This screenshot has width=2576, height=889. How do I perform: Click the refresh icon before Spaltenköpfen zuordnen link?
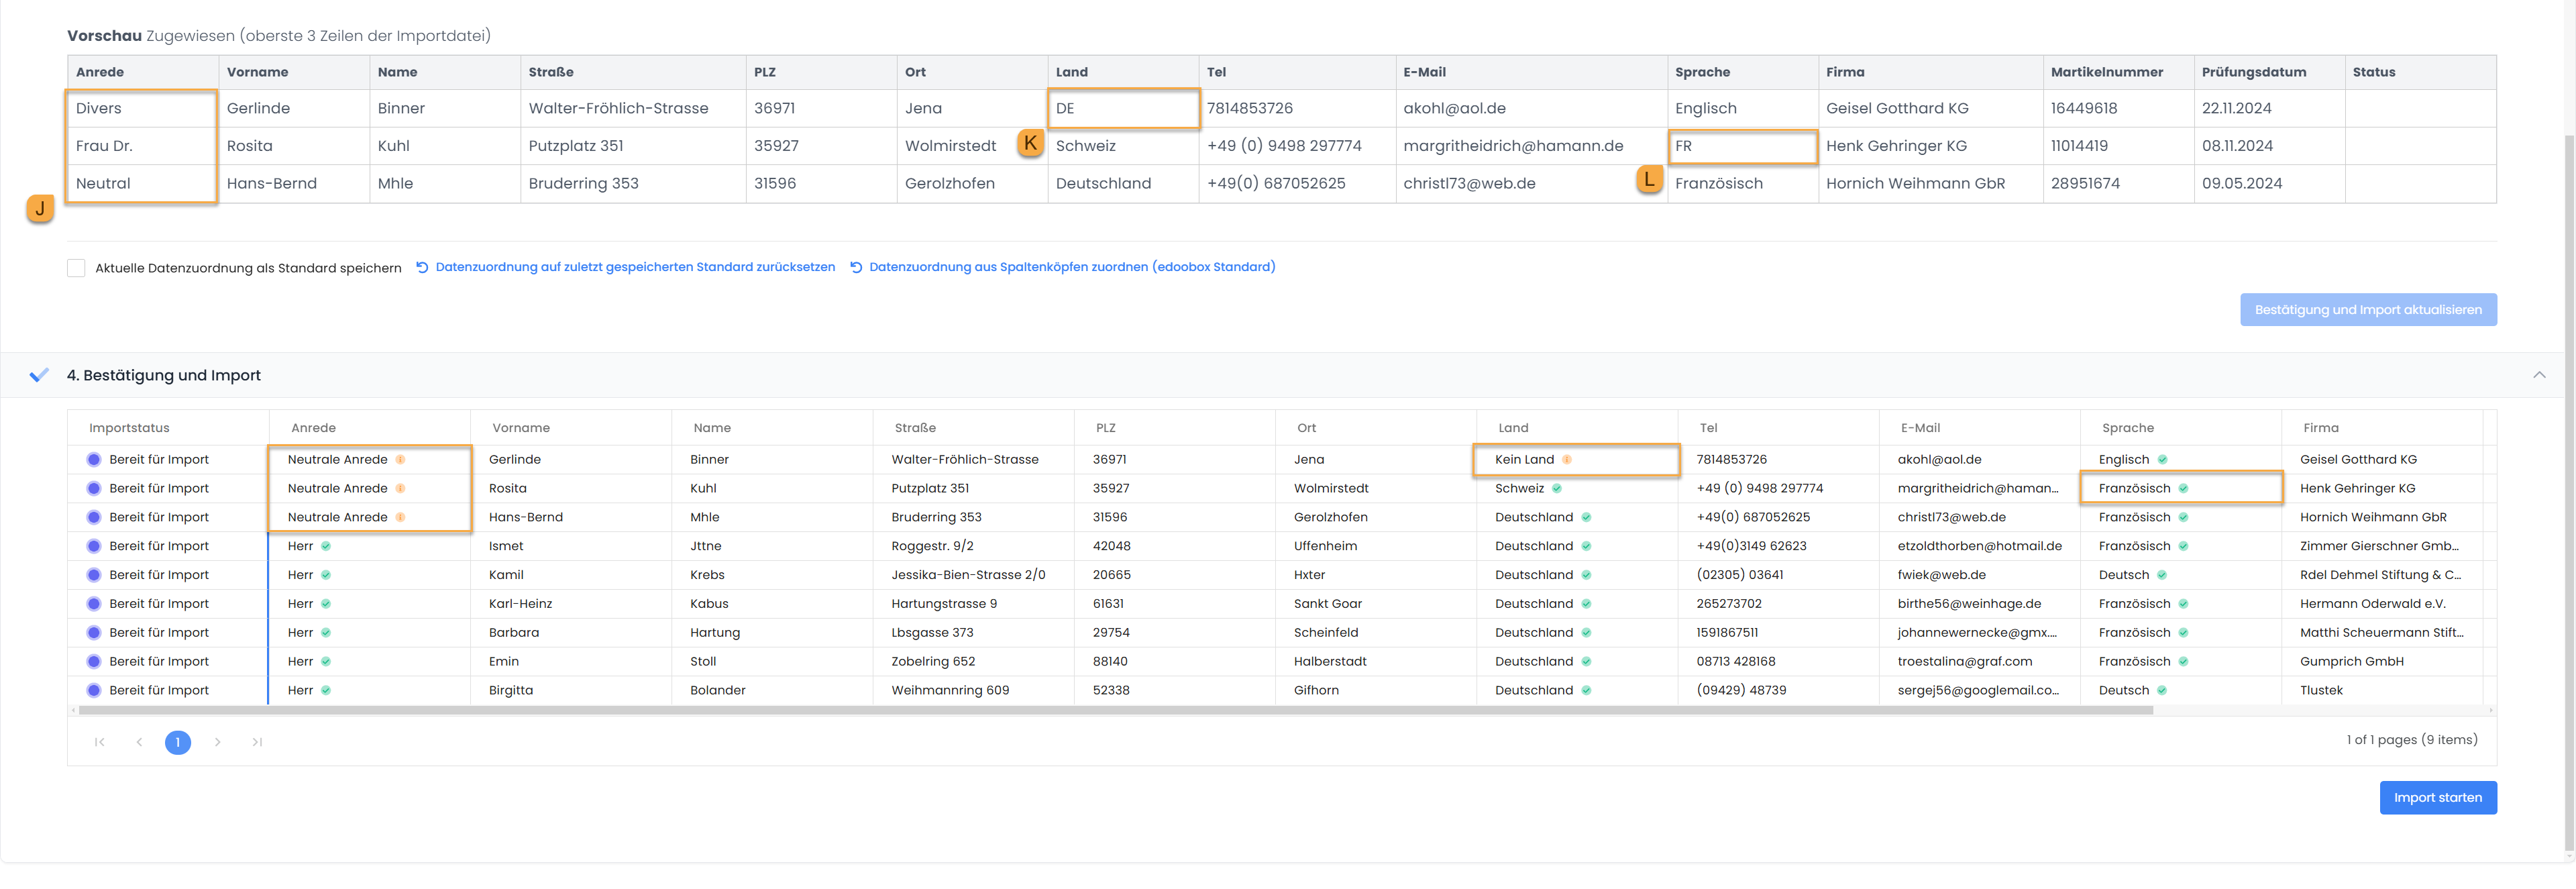(x=856, y=267)
